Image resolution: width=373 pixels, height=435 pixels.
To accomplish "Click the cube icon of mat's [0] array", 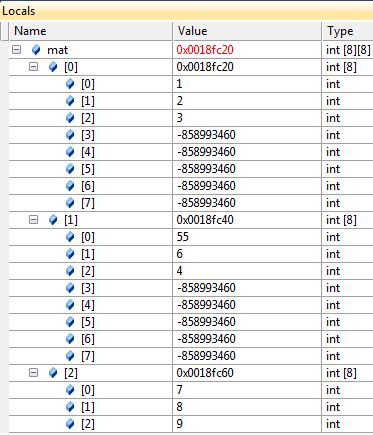I will [x=53, y=67].
